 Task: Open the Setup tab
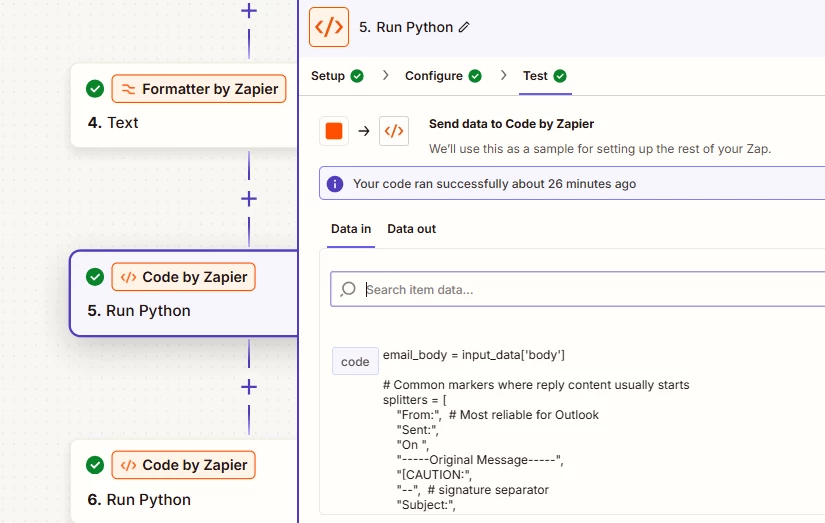click(x=328, y=76)
